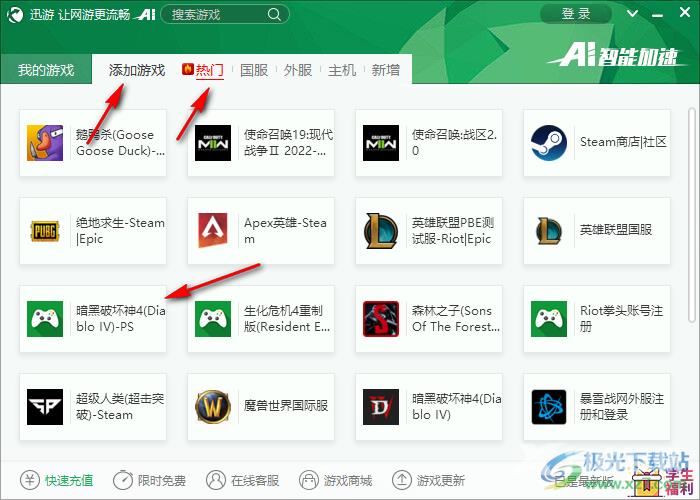Click the game list vertical scrollbar

tap(692, 214)
